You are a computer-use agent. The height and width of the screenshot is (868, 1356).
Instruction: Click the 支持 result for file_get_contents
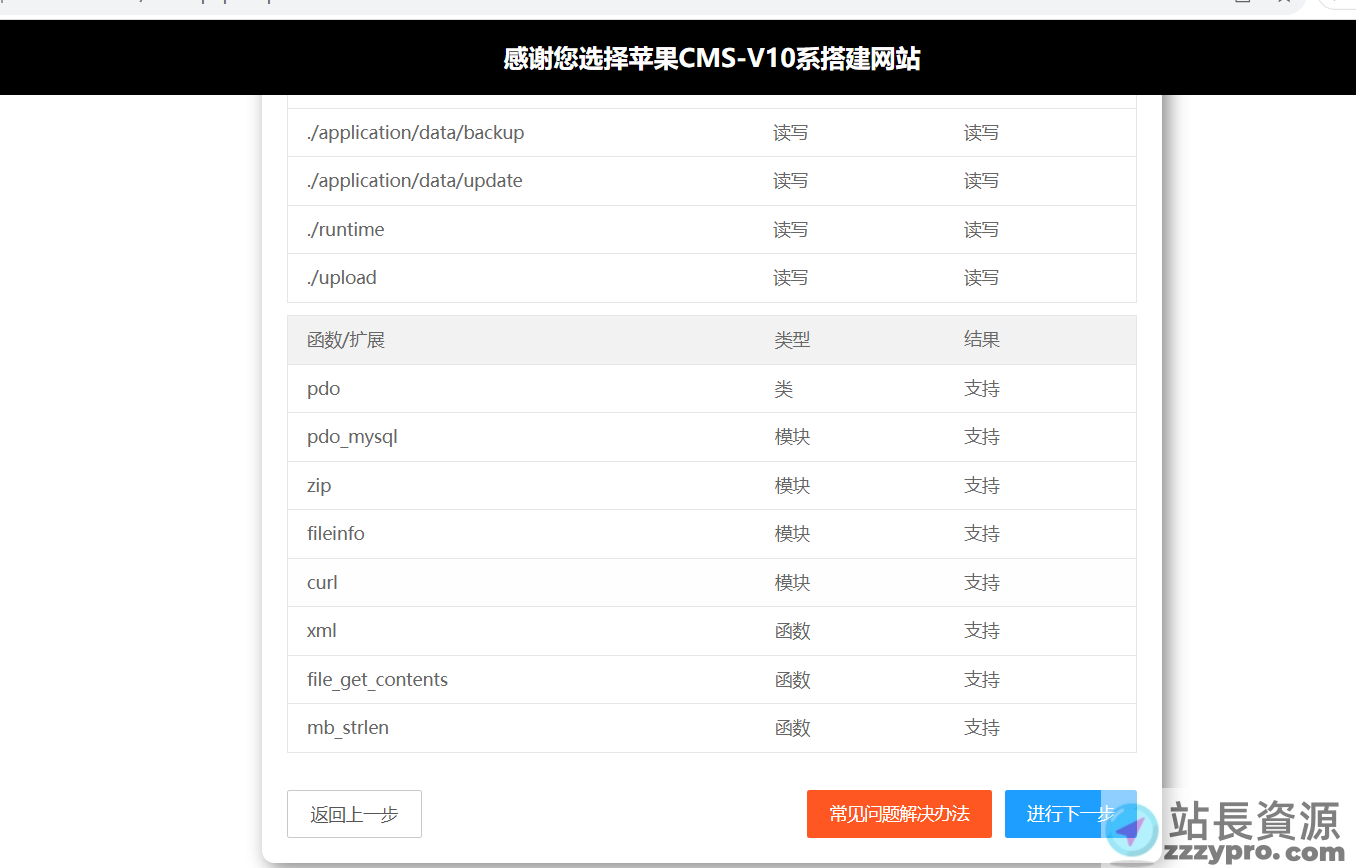pos(982,680)
